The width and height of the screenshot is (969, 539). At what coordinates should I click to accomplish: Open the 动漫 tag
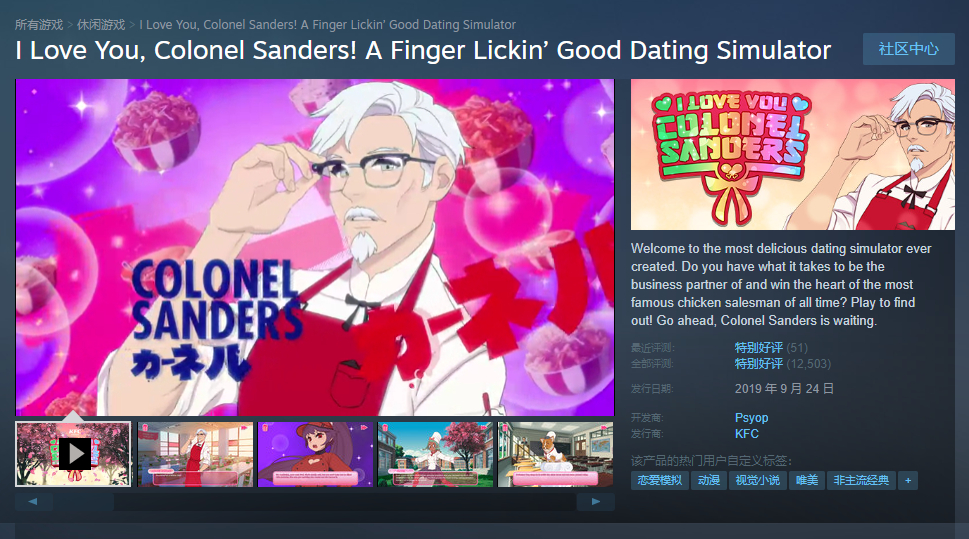[709, 480]
